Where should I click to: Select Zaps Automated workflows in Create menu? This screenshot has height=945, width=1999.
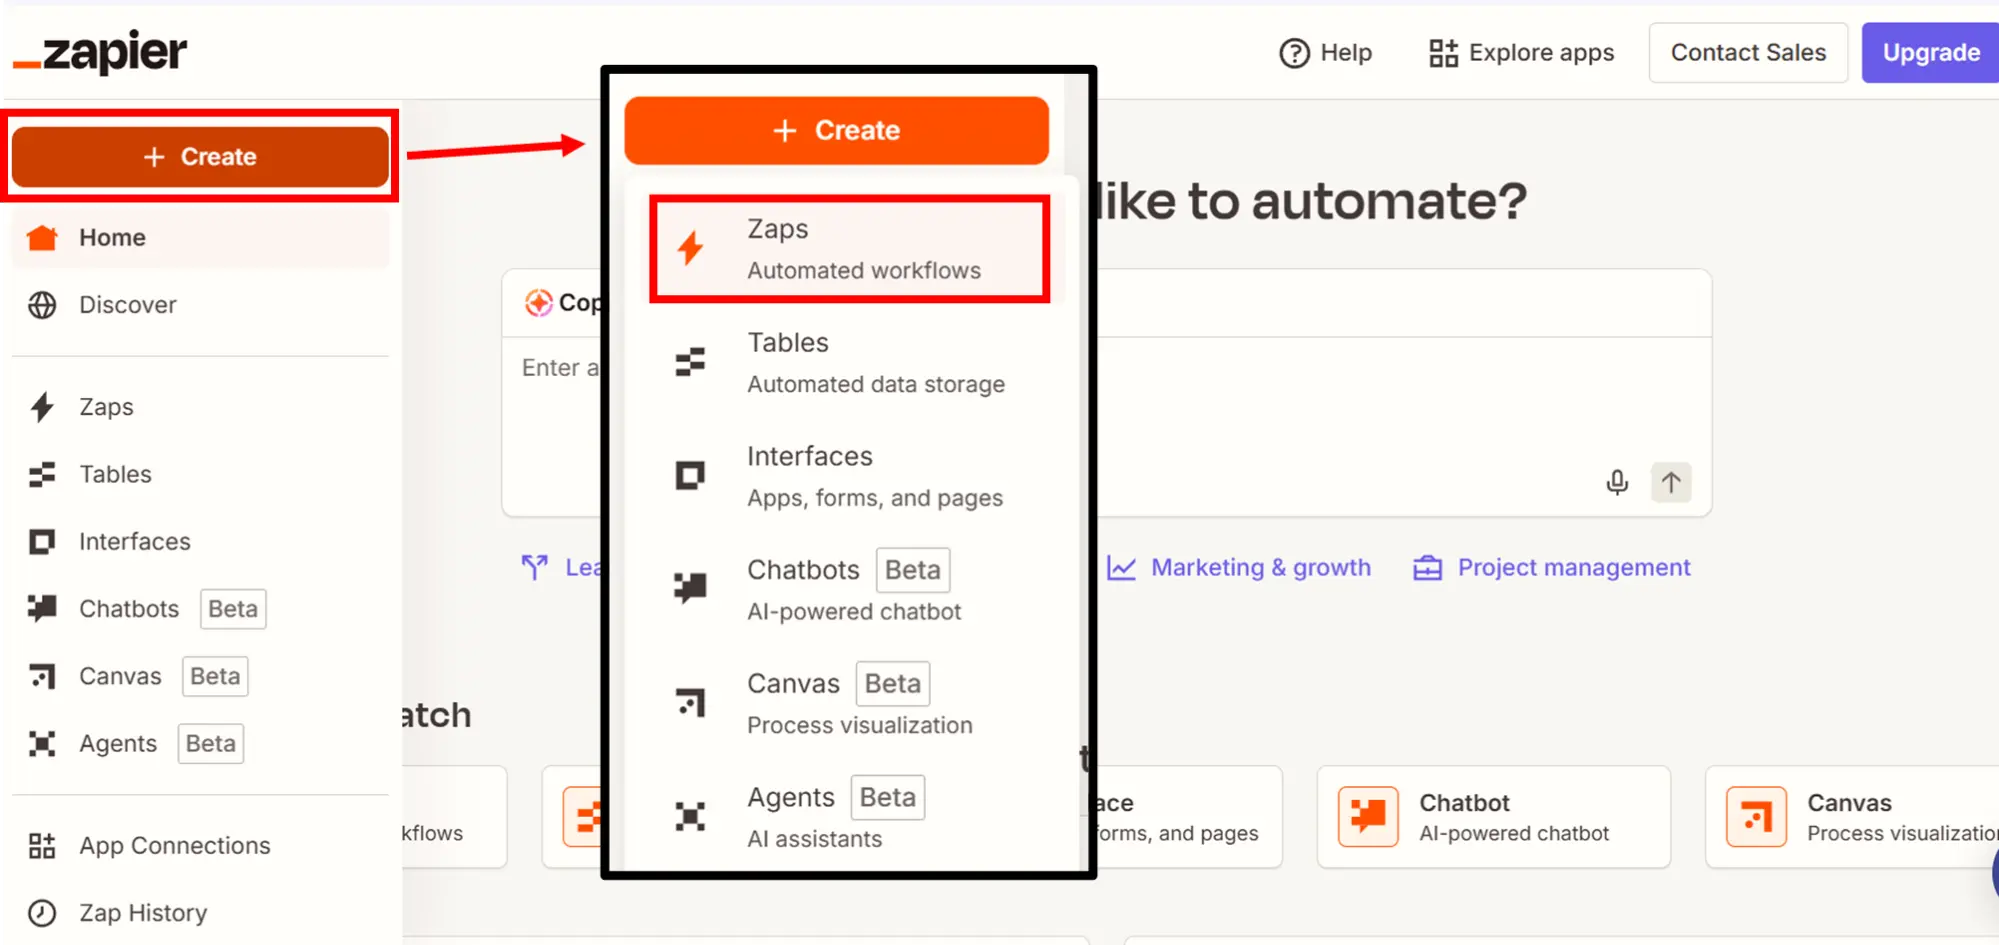point(849,249)
